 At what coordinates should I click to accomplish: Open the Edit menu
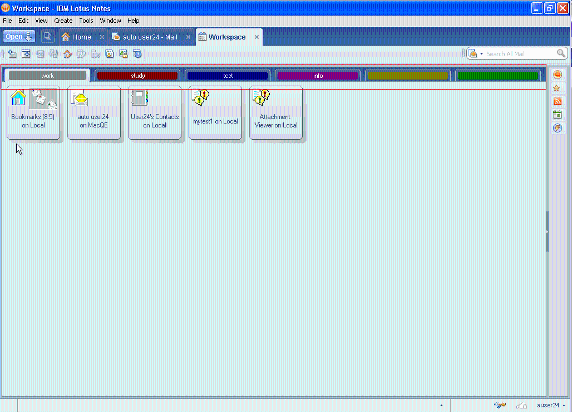23,21
